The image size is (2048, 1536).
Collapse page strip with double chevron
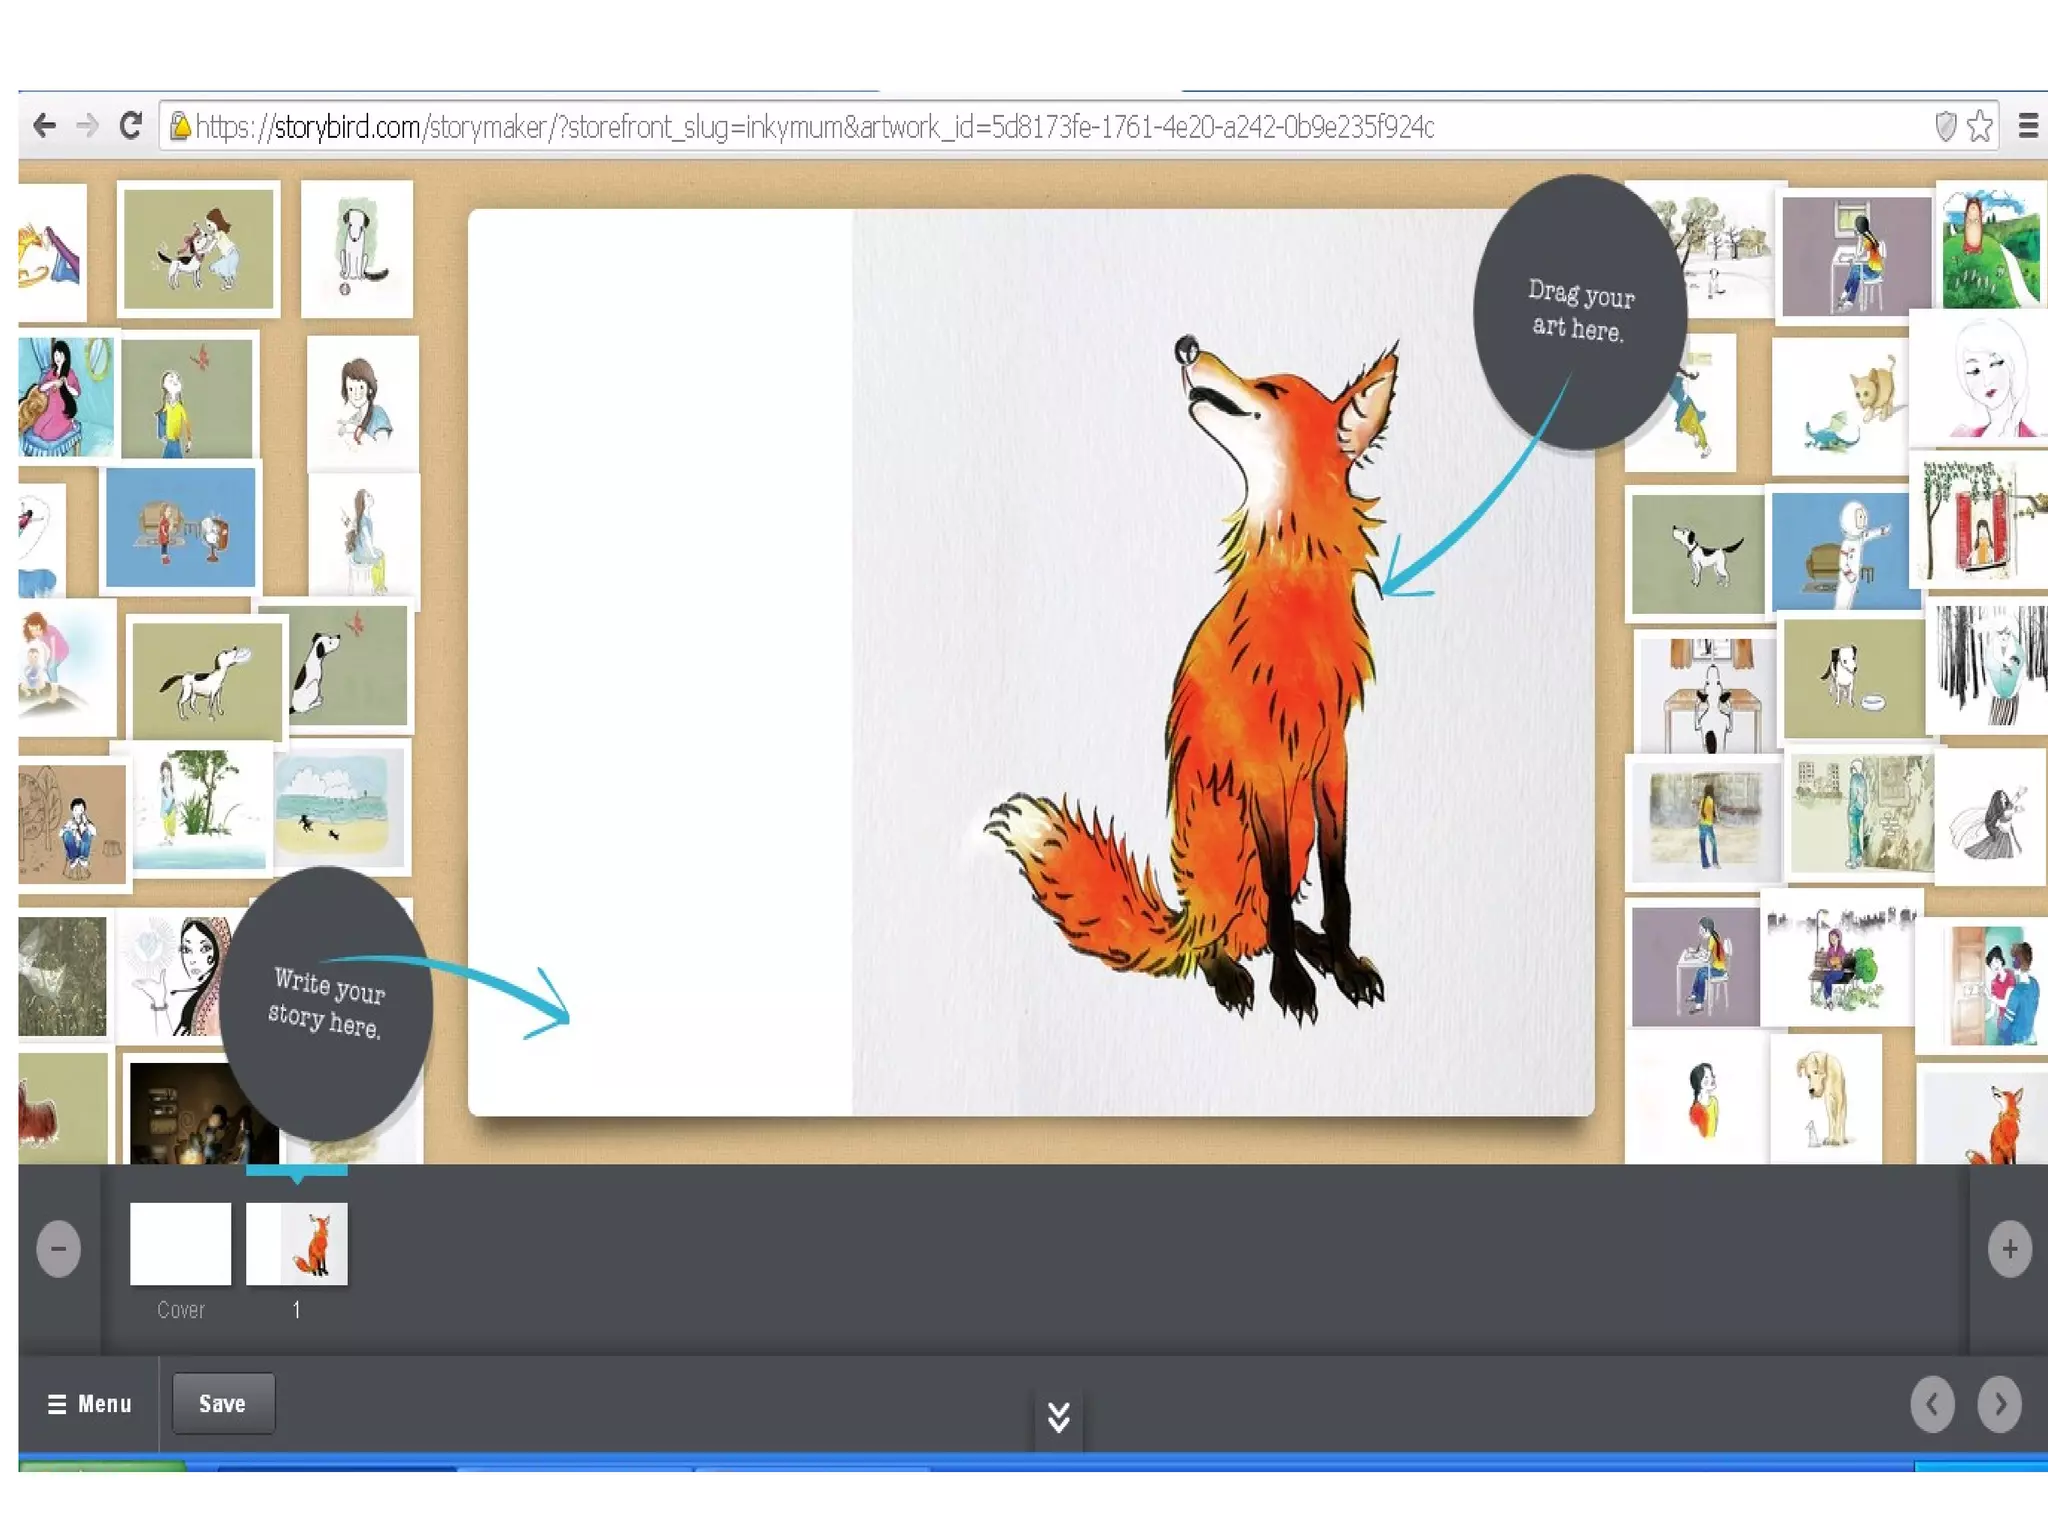pyautogui.click(x=1058, y=1417)
